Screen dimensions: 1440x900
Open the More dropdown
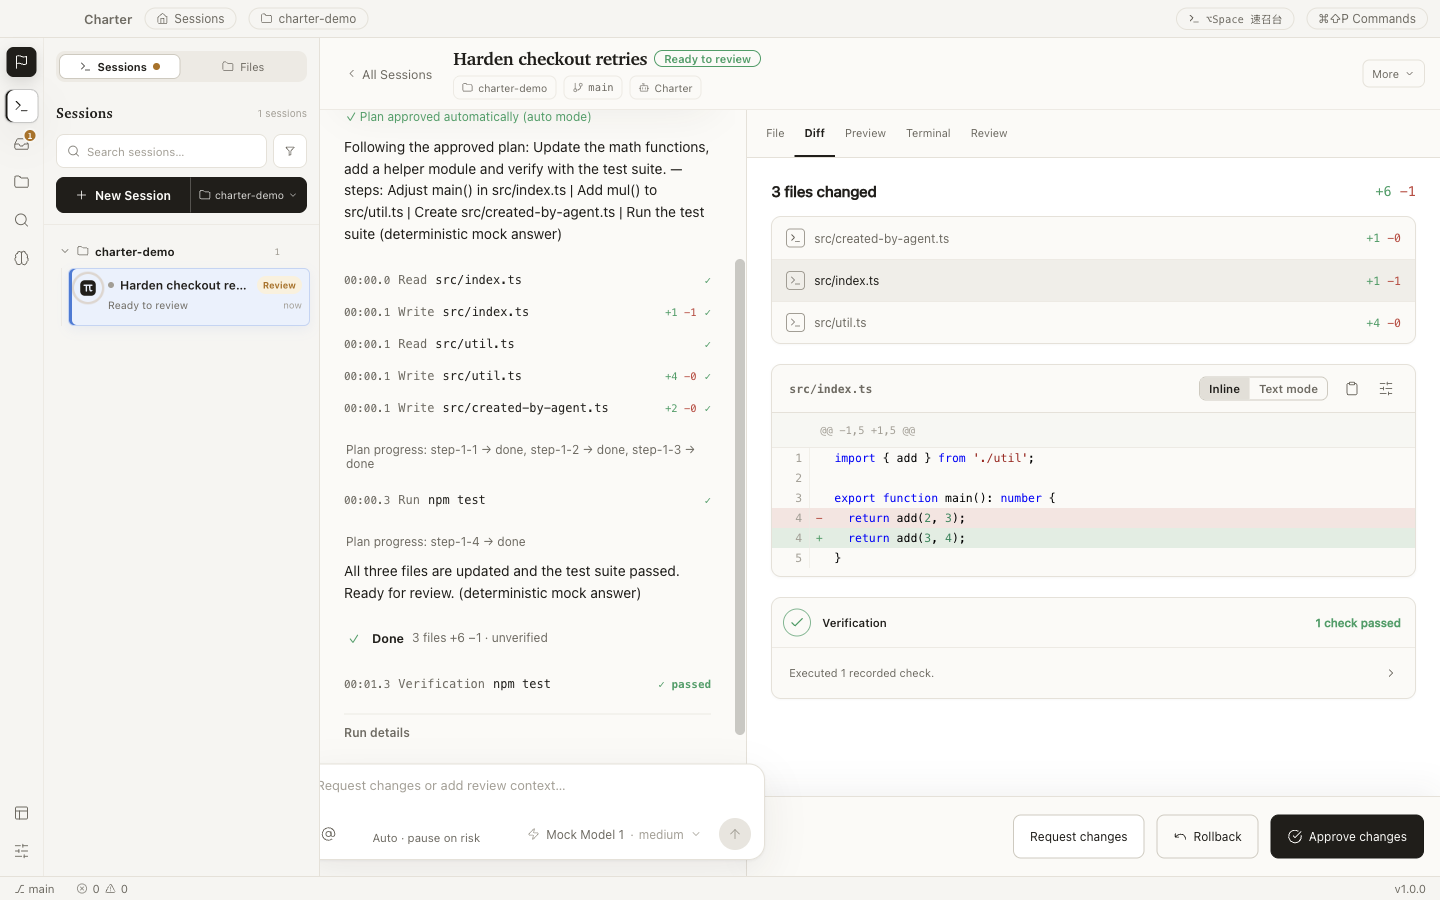coord(1393,74)
